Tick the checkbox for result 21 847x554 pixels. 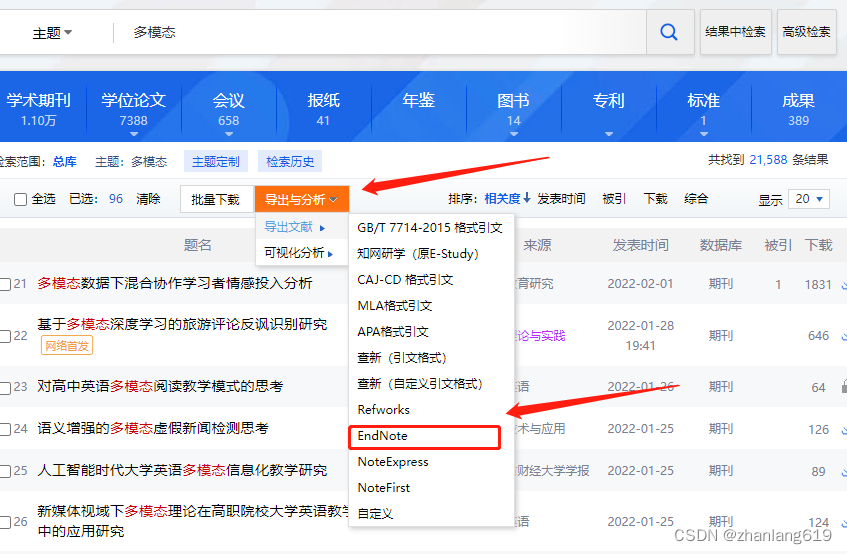coord(5,284)
